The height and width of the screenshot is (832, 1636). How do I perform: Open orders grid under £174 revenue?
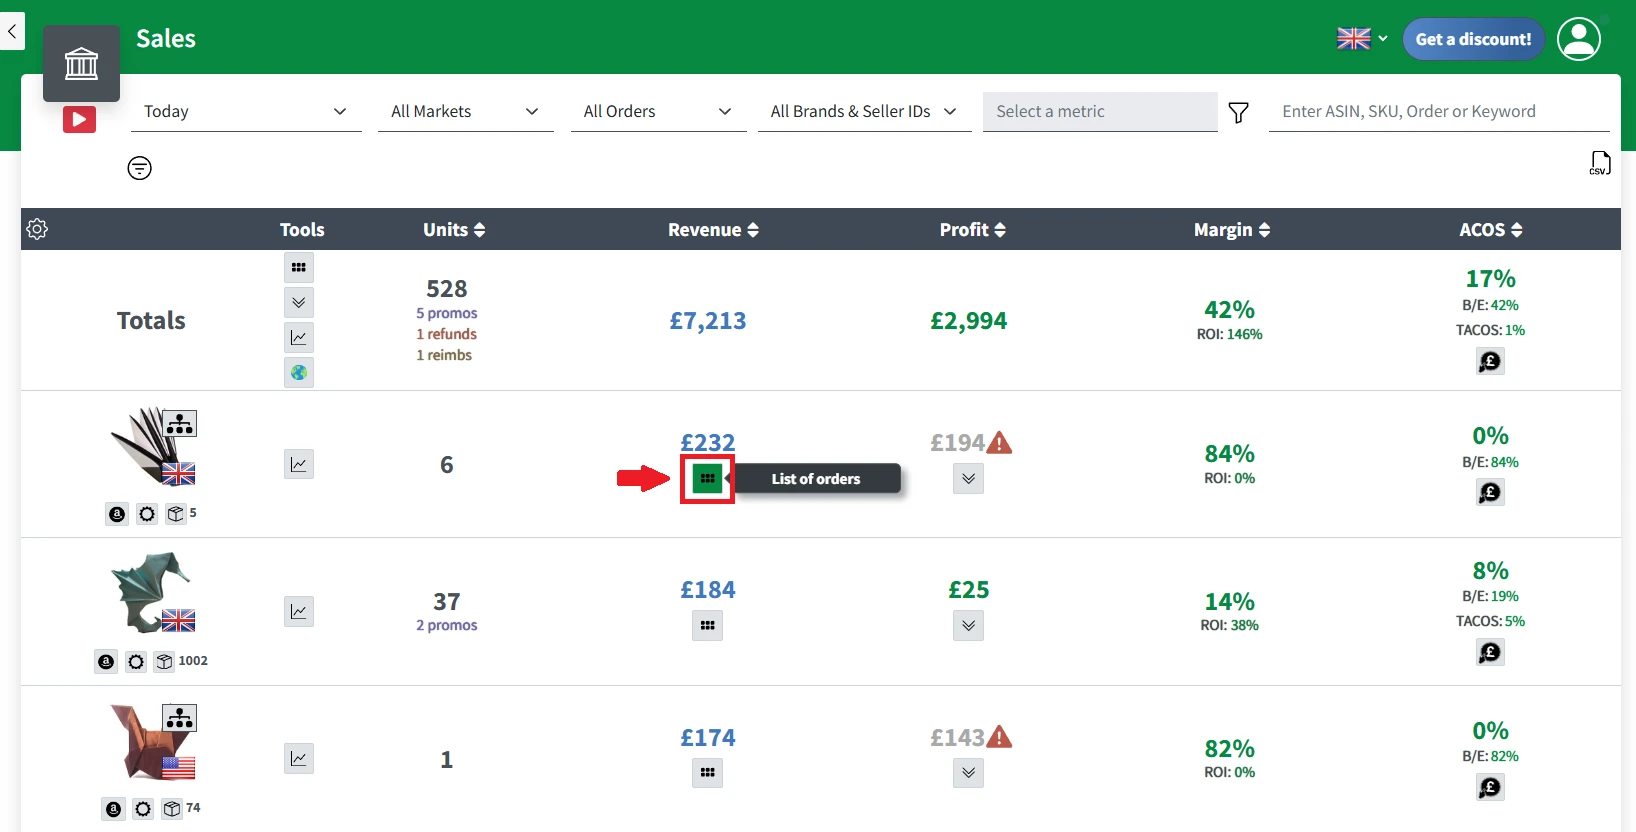[708, 773]
